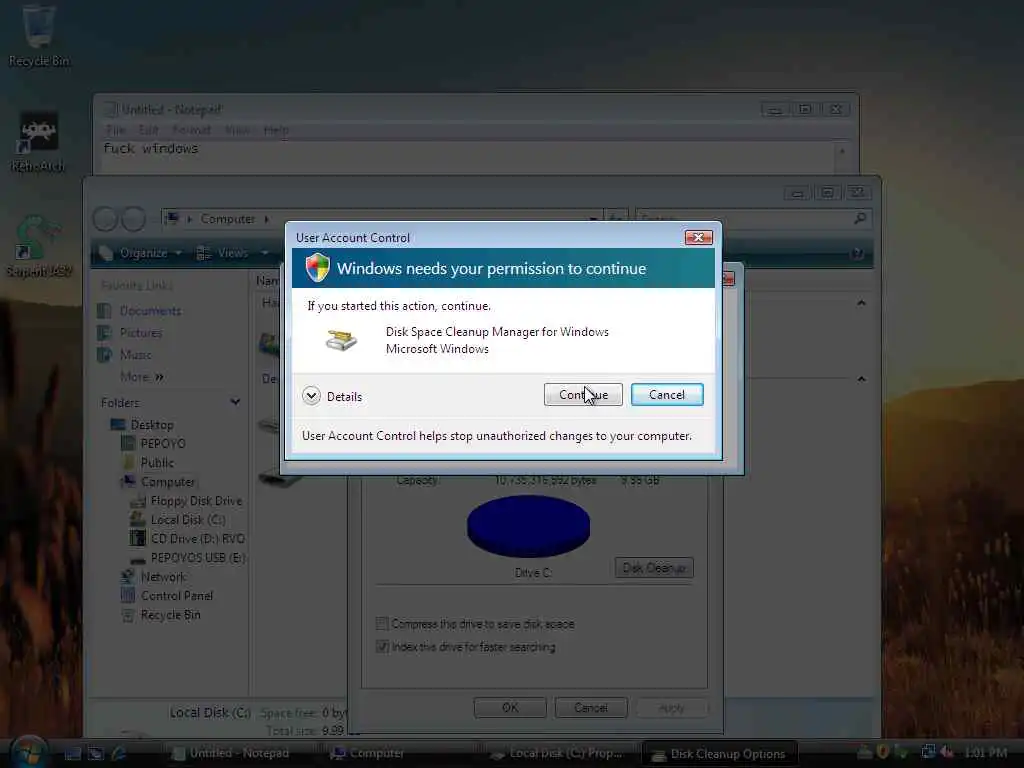Click Computer in the Explorer address bar

[227, 219]
